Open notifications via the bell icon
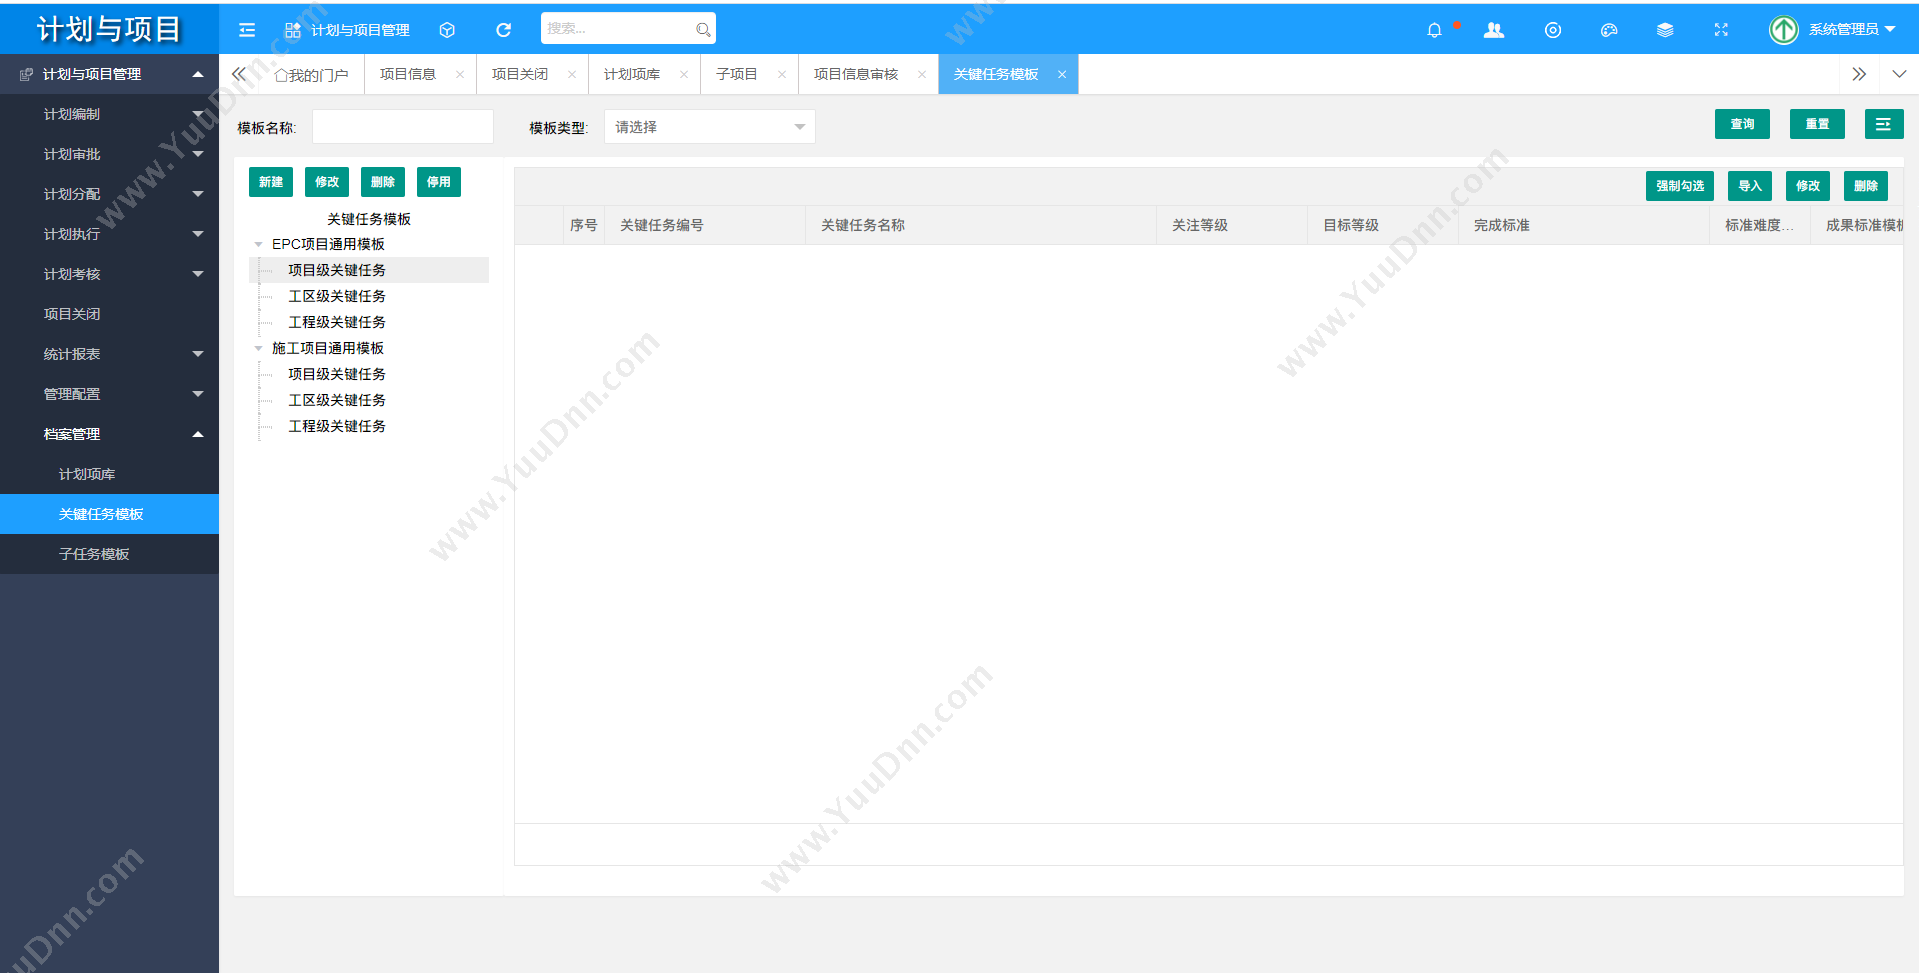Screen dimensions: 1919x973 coord(1434,30)
